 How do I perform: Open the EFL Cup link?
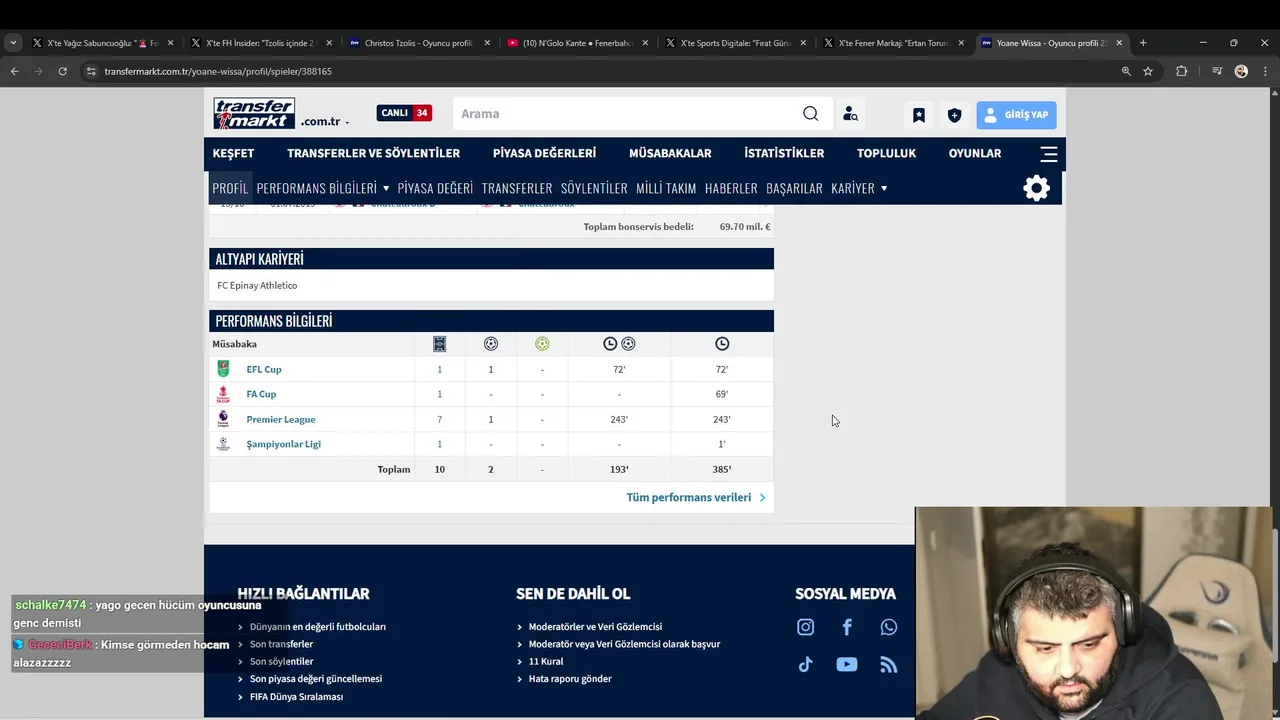(264, 369)
